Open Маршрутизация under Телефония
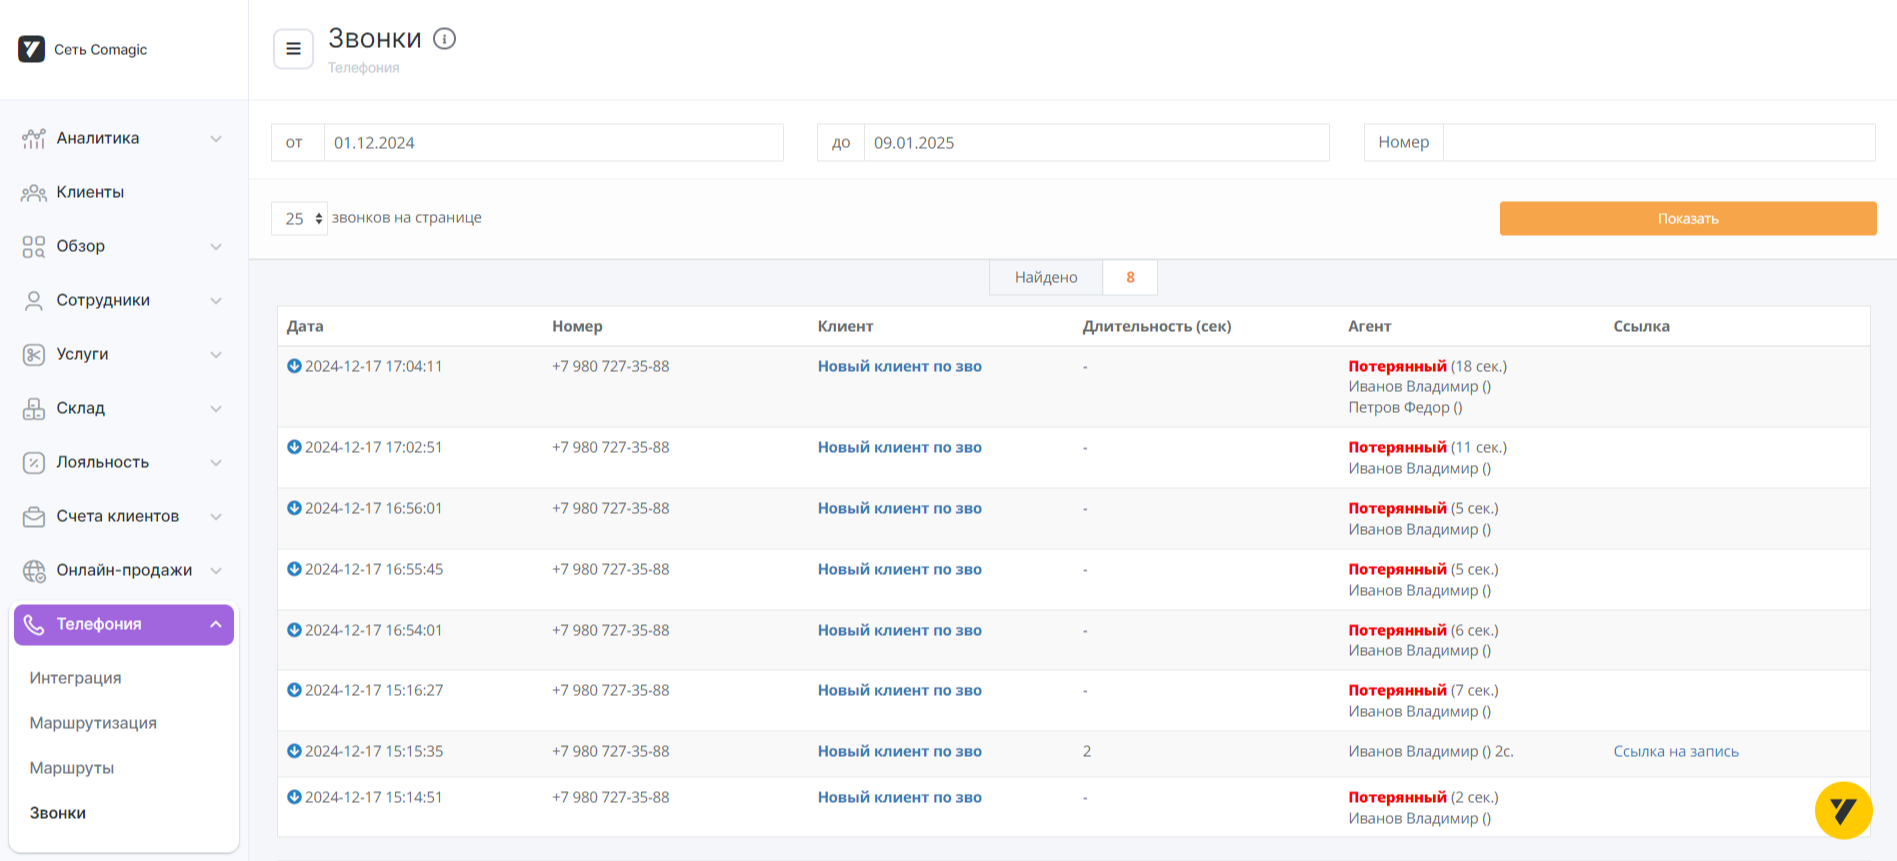Viewport: 1897px width, 861px height. point(93,723)
